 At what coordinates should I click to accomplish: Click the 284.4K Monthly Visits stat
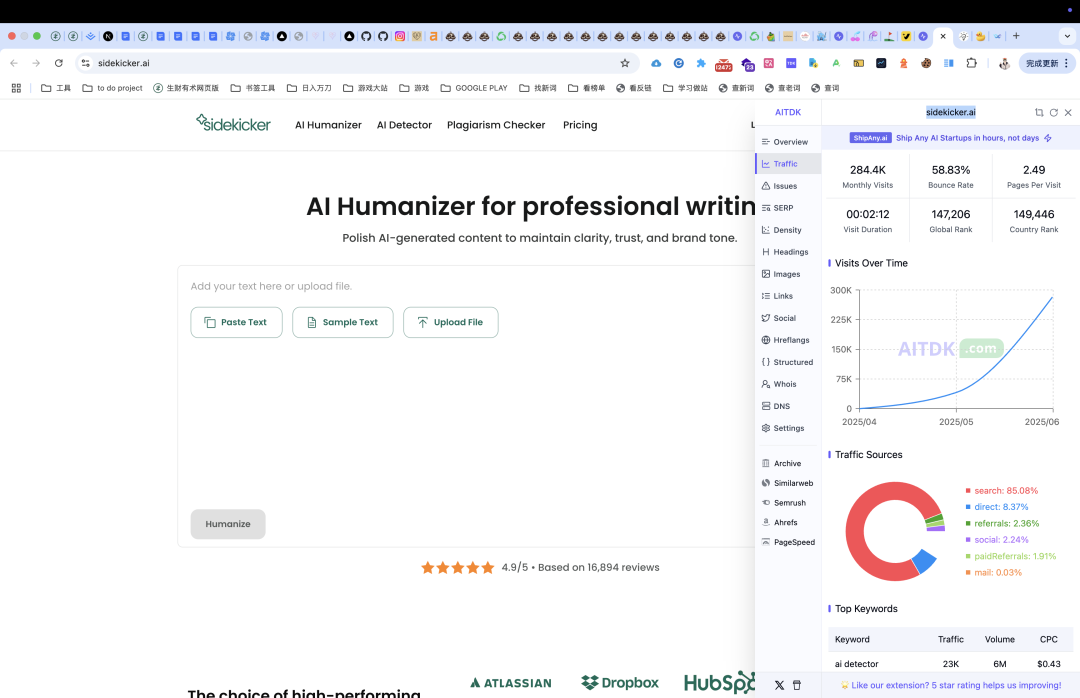(x=868, y=176)
